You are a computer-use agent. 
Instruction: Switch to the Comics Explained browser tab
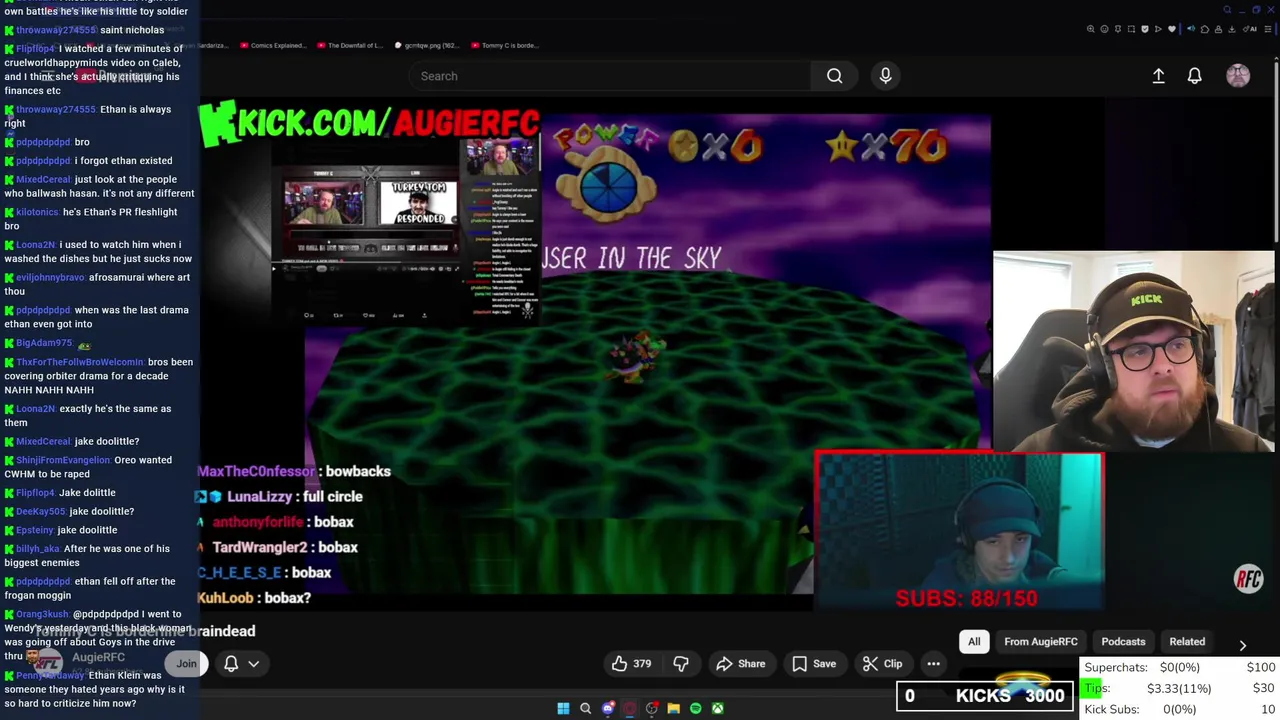pyautogui.click(x=273, y=45)
